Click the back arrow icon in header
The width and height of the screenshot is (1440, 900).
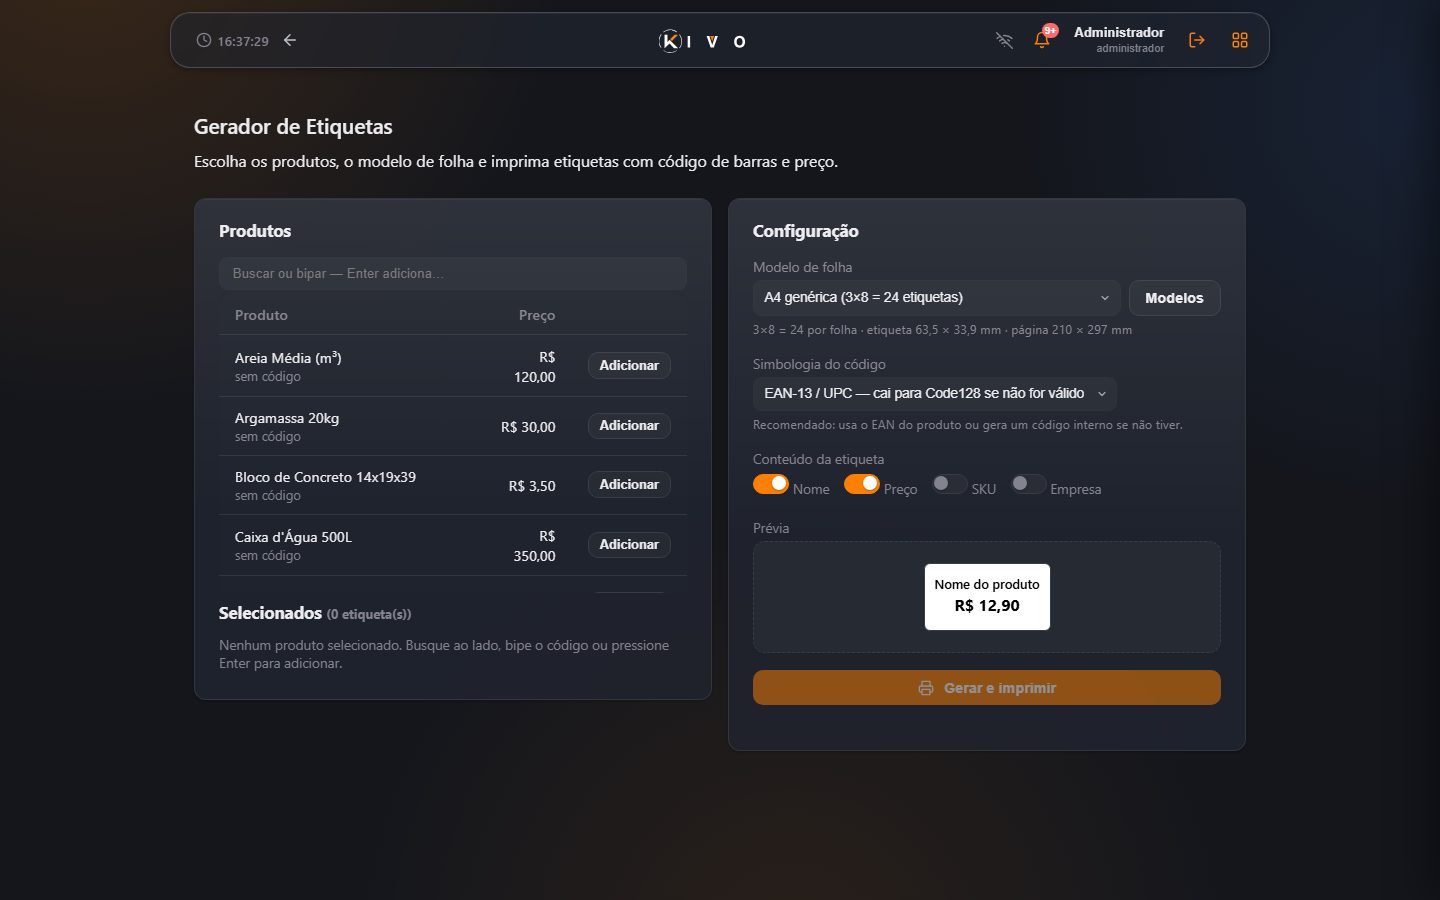point(290,40)
